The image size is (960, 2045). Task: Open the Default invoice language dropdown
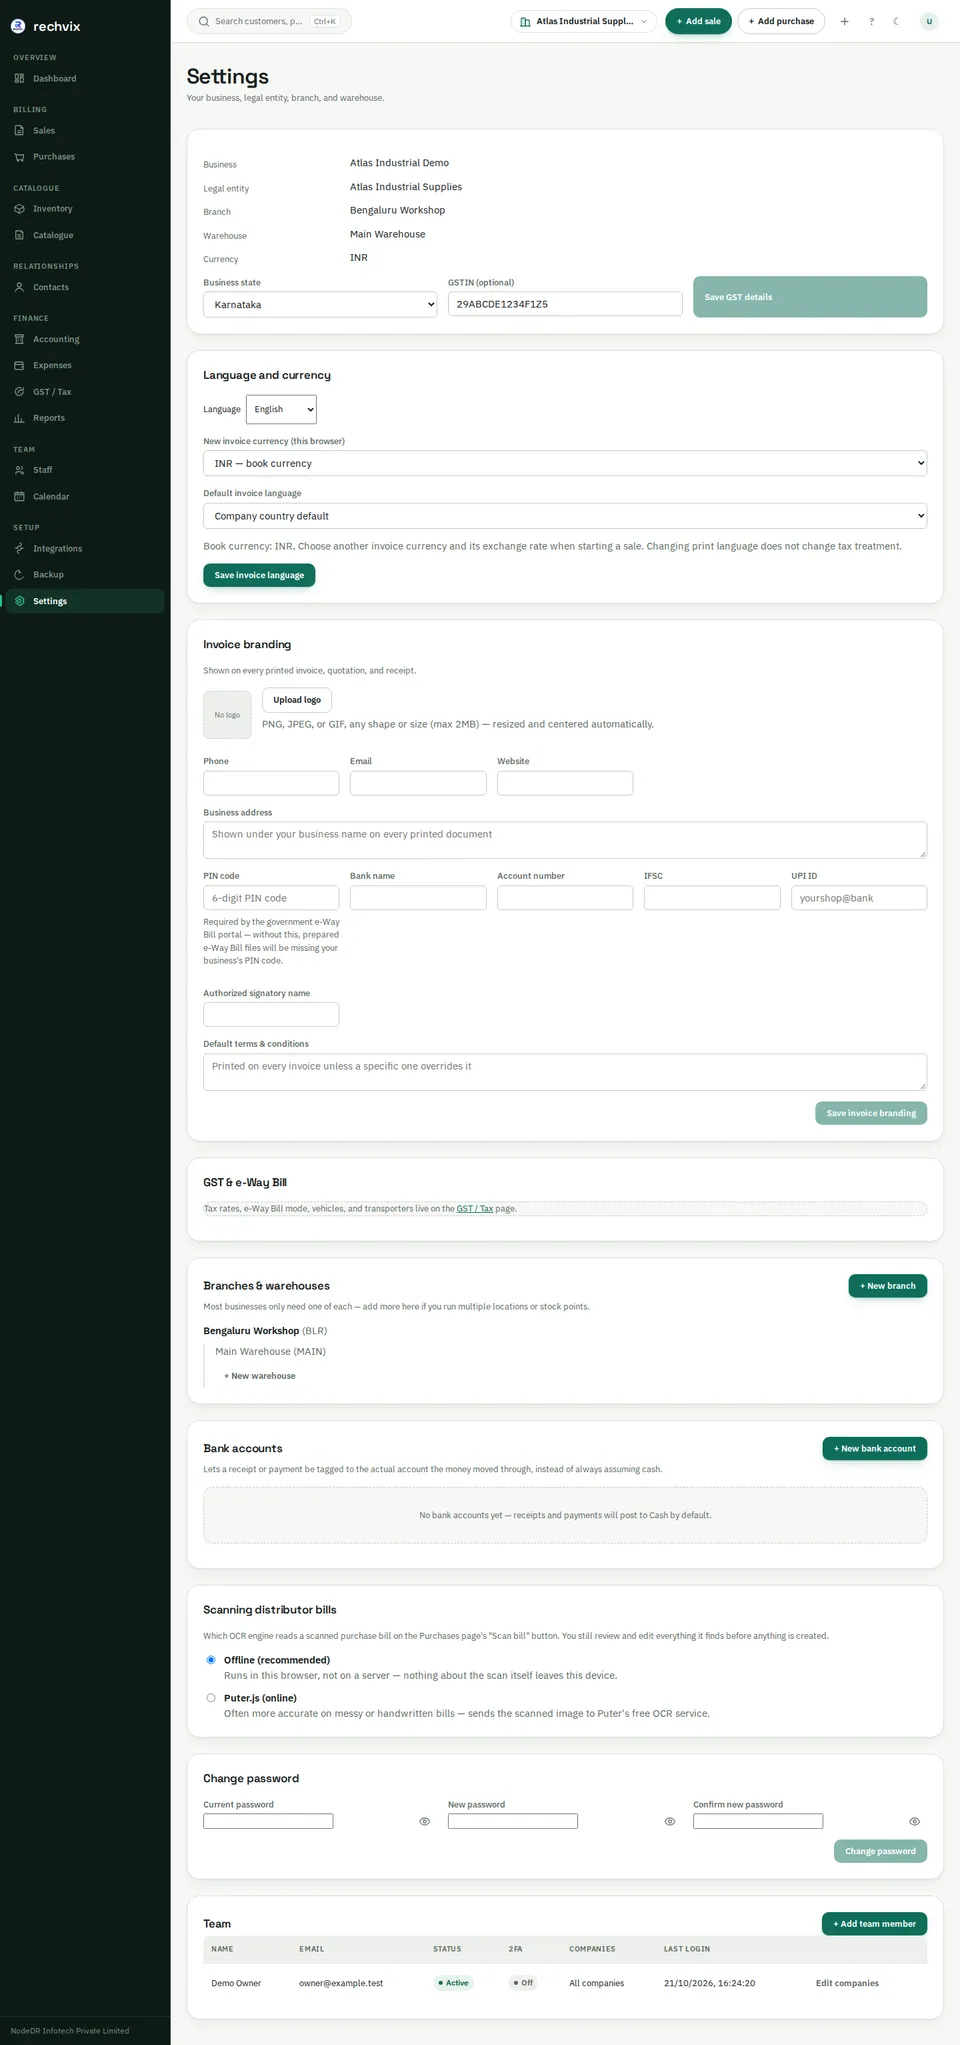coord(565,516)
